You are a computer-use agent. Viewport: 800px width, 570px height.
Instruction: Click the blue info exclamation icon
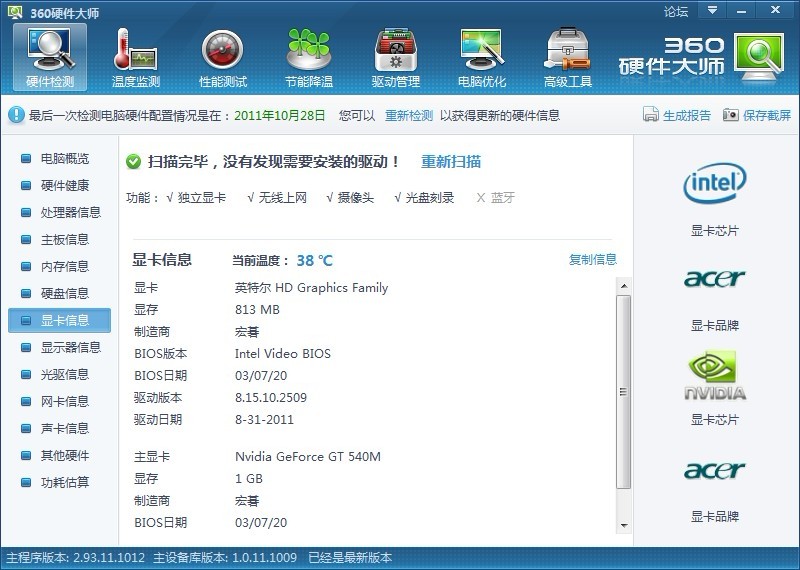pos(16,115)
